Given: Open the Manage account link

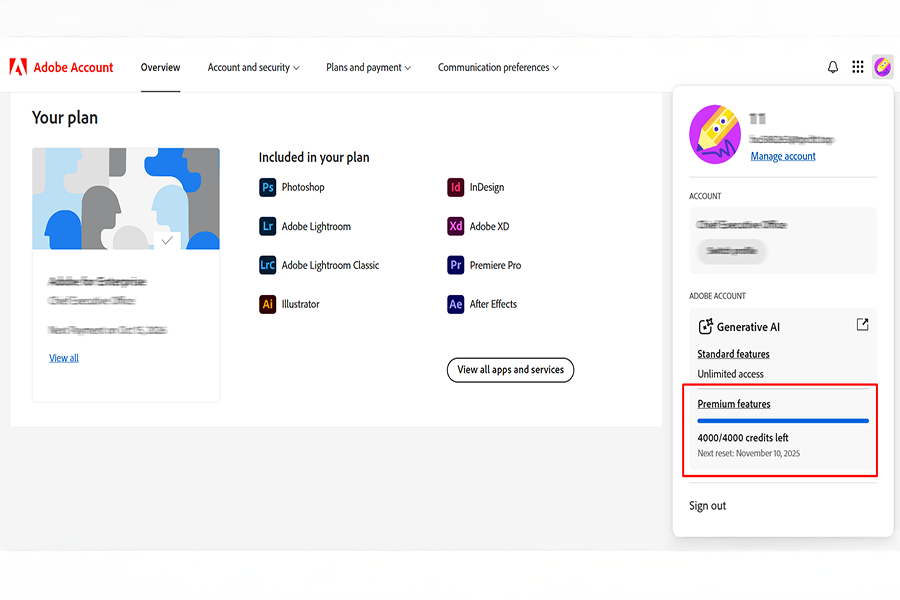Looking at the screenshot, I should coord(783,156).
